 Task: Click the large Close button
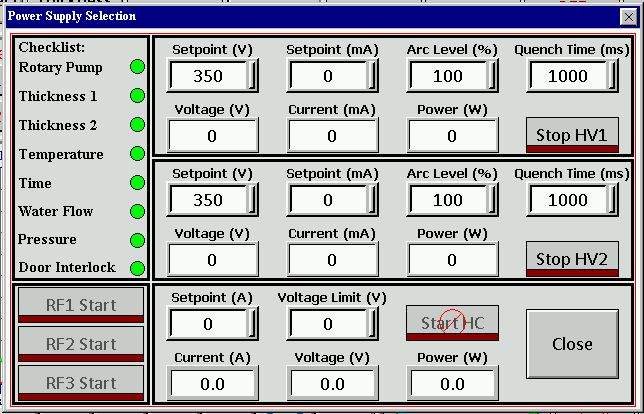572,344
